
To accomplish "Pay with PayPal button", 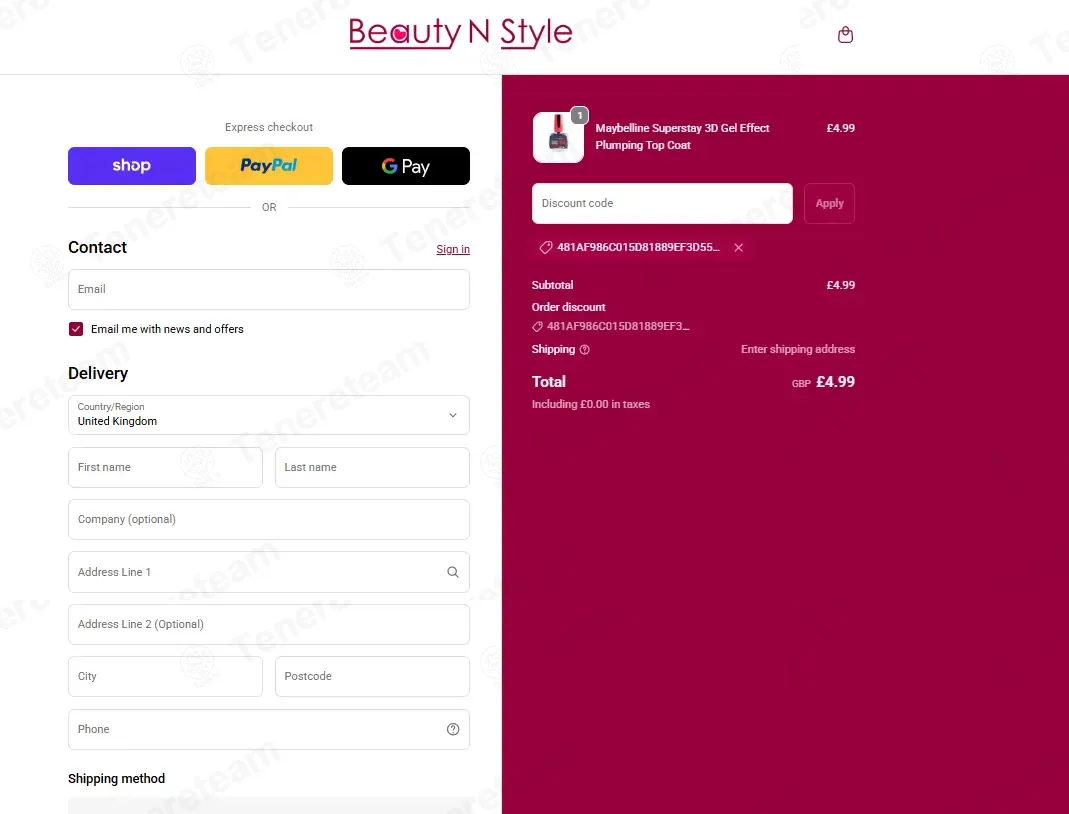I will tap(269, 166).
